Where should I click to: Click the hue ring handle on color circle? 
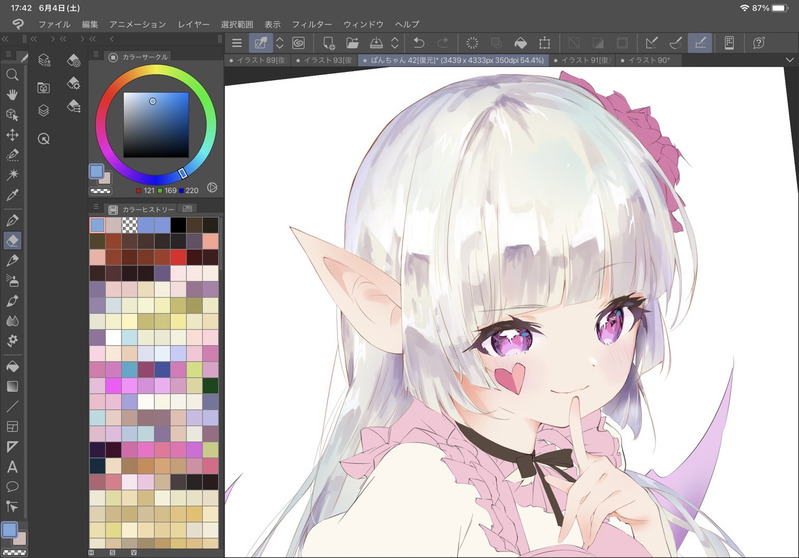(182, 173)
